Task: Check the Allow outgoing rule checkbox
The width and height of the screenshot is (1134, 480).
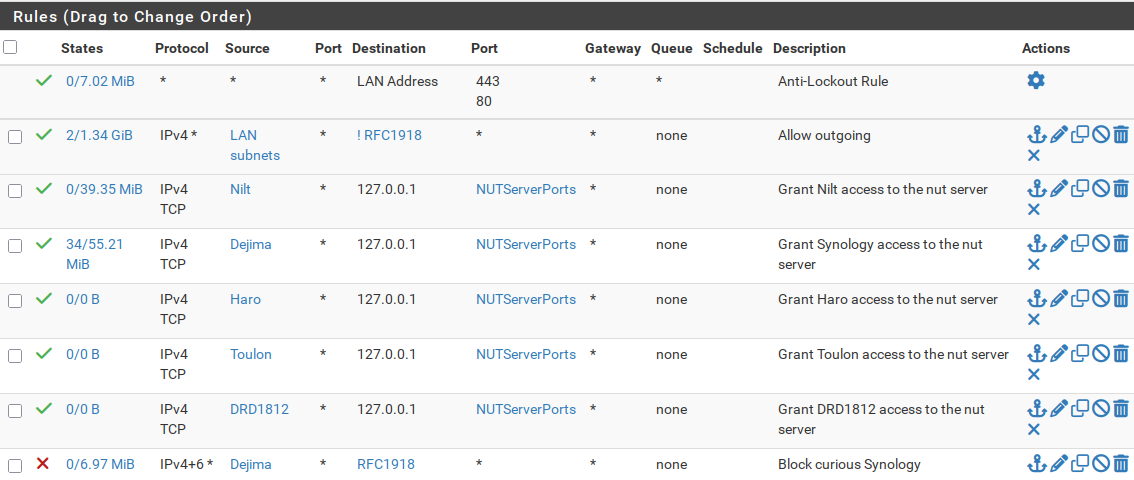Action: [x=14, y=137]
